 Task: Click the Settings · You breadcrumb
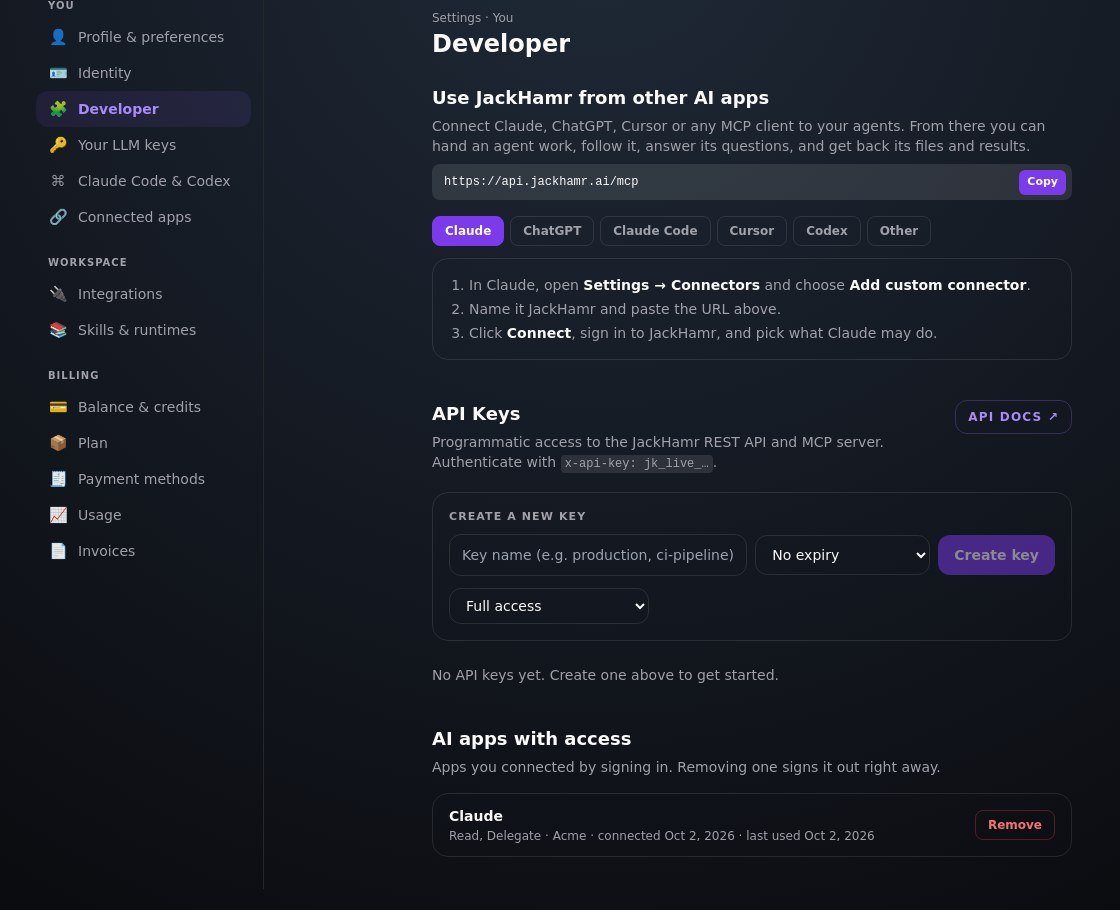[472, 17]
